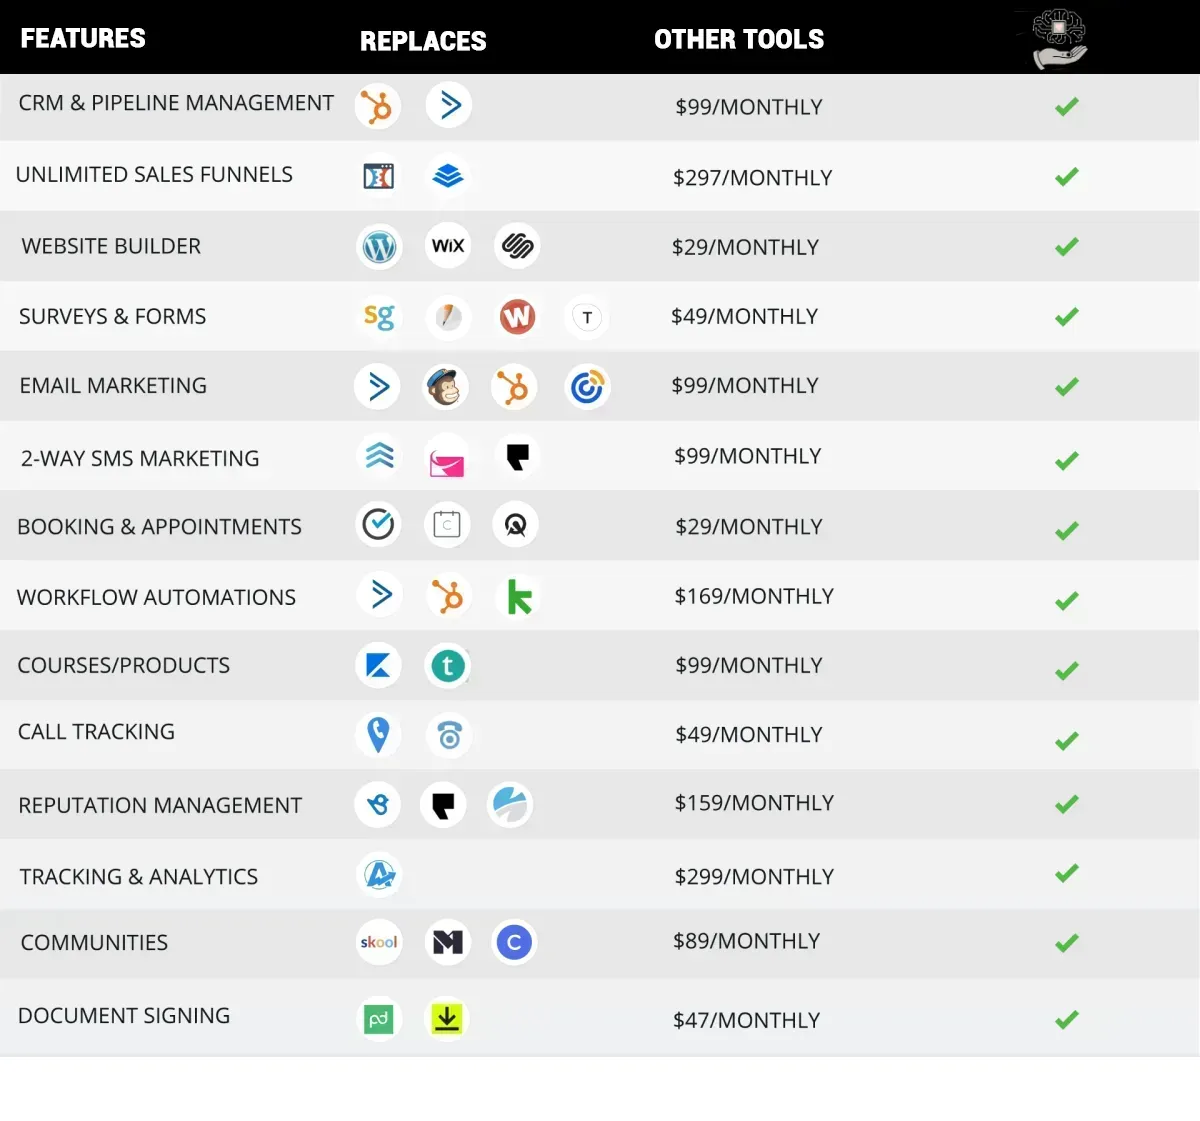
Task: Click the Mailchimp monkey icon
Action: [x=445, y=387]
